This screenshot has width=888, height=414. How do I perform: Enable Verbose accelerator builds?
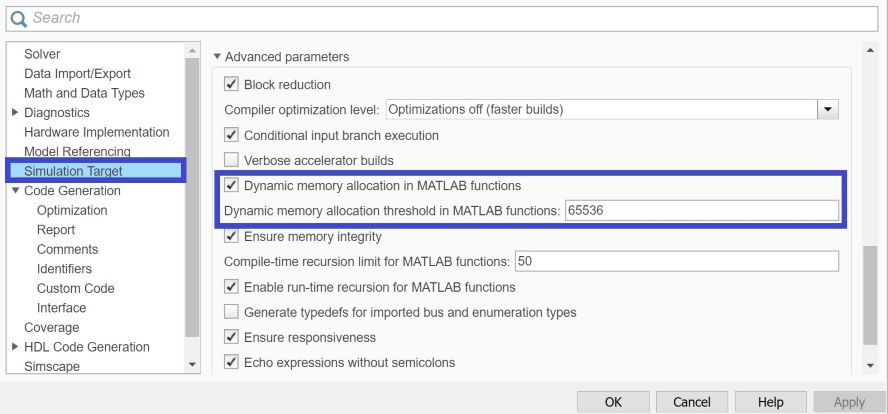point(232,160)
